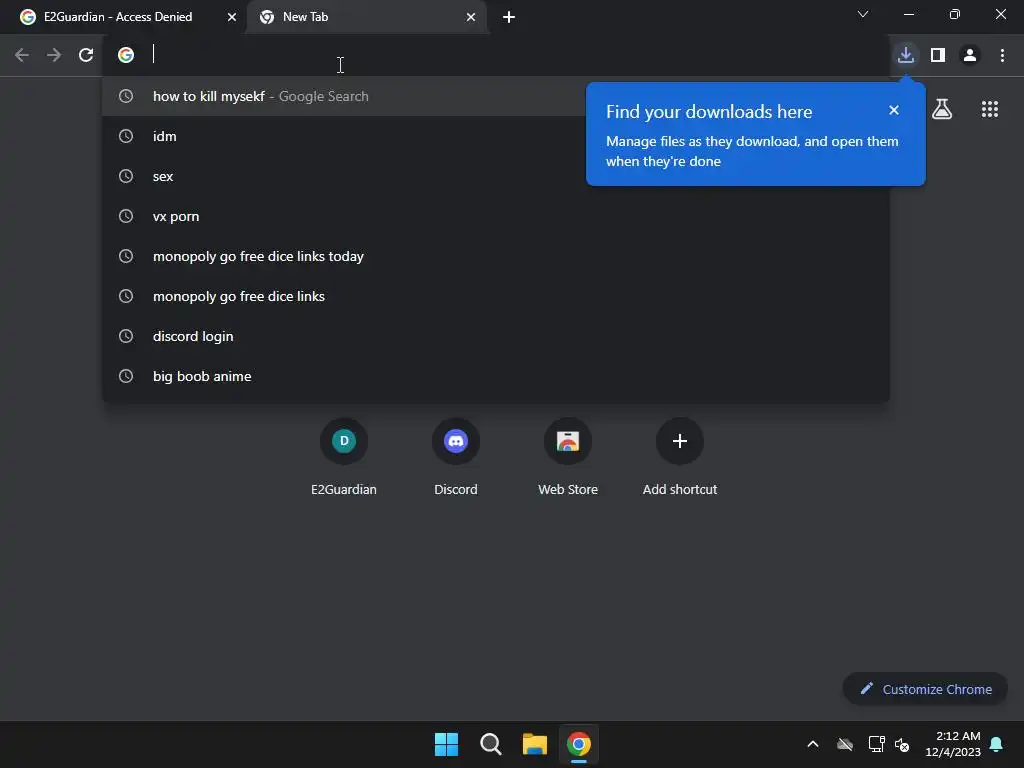The width and height of the screenshot is (1024, 768).
Task: Click the Chrome taskbar icon
Action: coord(579,744)
